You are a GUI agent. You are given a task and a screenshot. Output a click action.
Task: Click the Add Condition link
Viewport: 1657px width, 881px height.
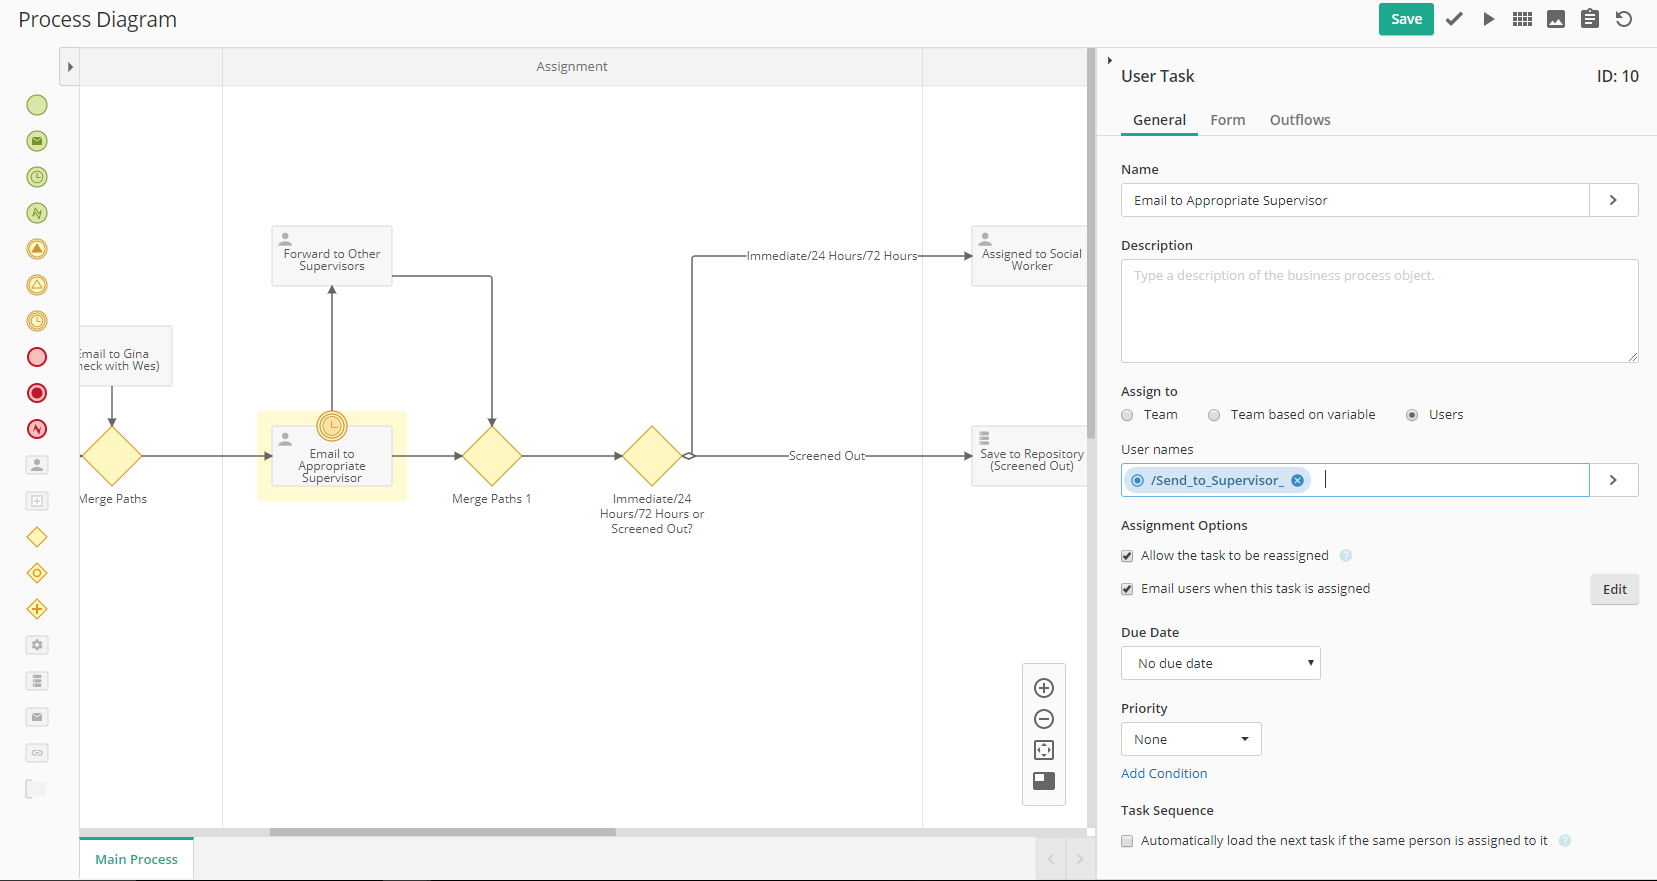(x=1164, y=773)
